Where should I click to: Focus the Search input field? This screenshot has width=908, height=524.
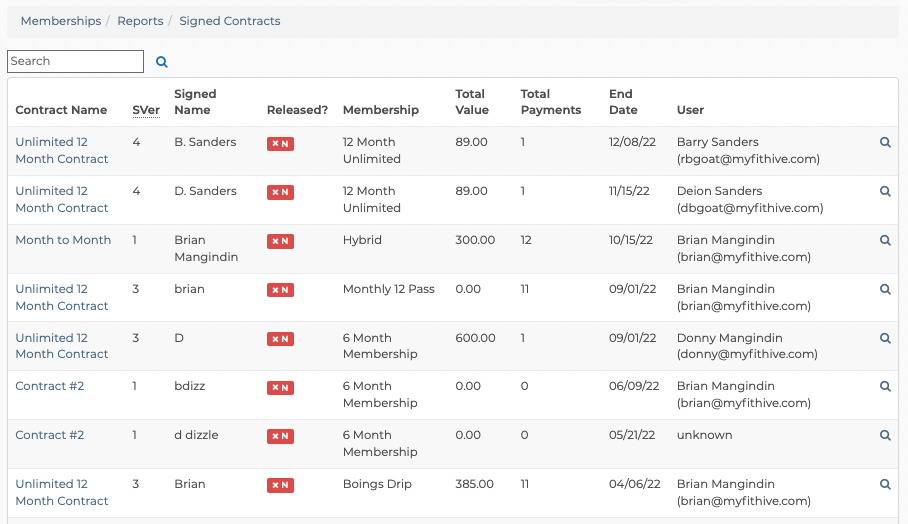[x=75, y=61]
